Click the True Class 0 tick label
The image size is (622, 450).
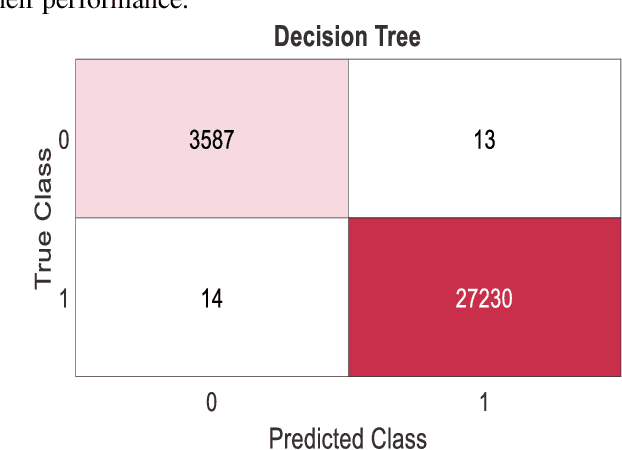[65, 139]
